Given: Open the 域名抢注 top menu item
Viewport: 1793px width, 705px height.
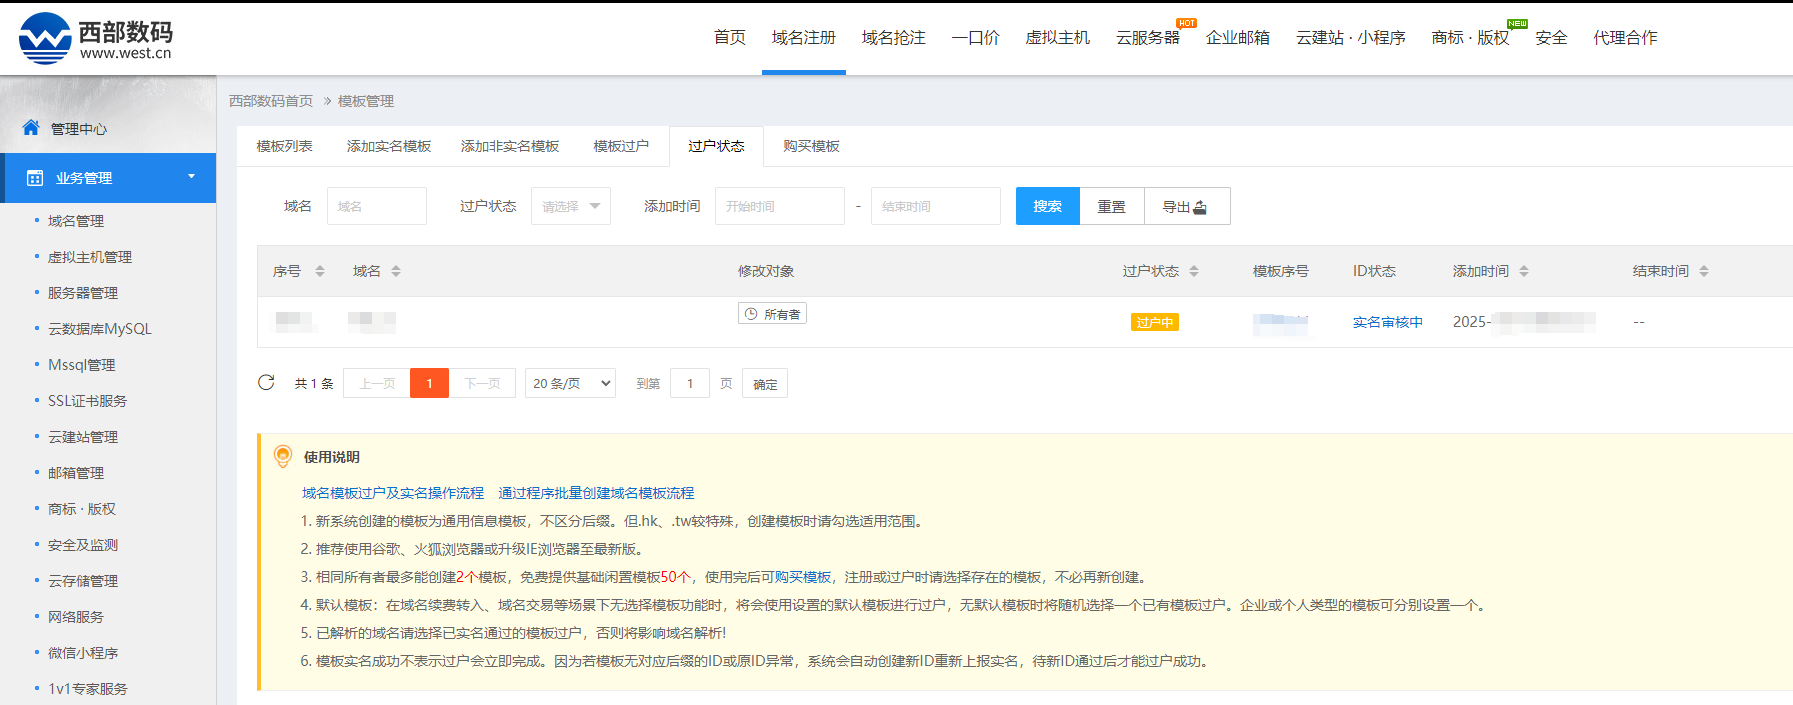Looking at the screenshot, I should [x=894, y=37].
